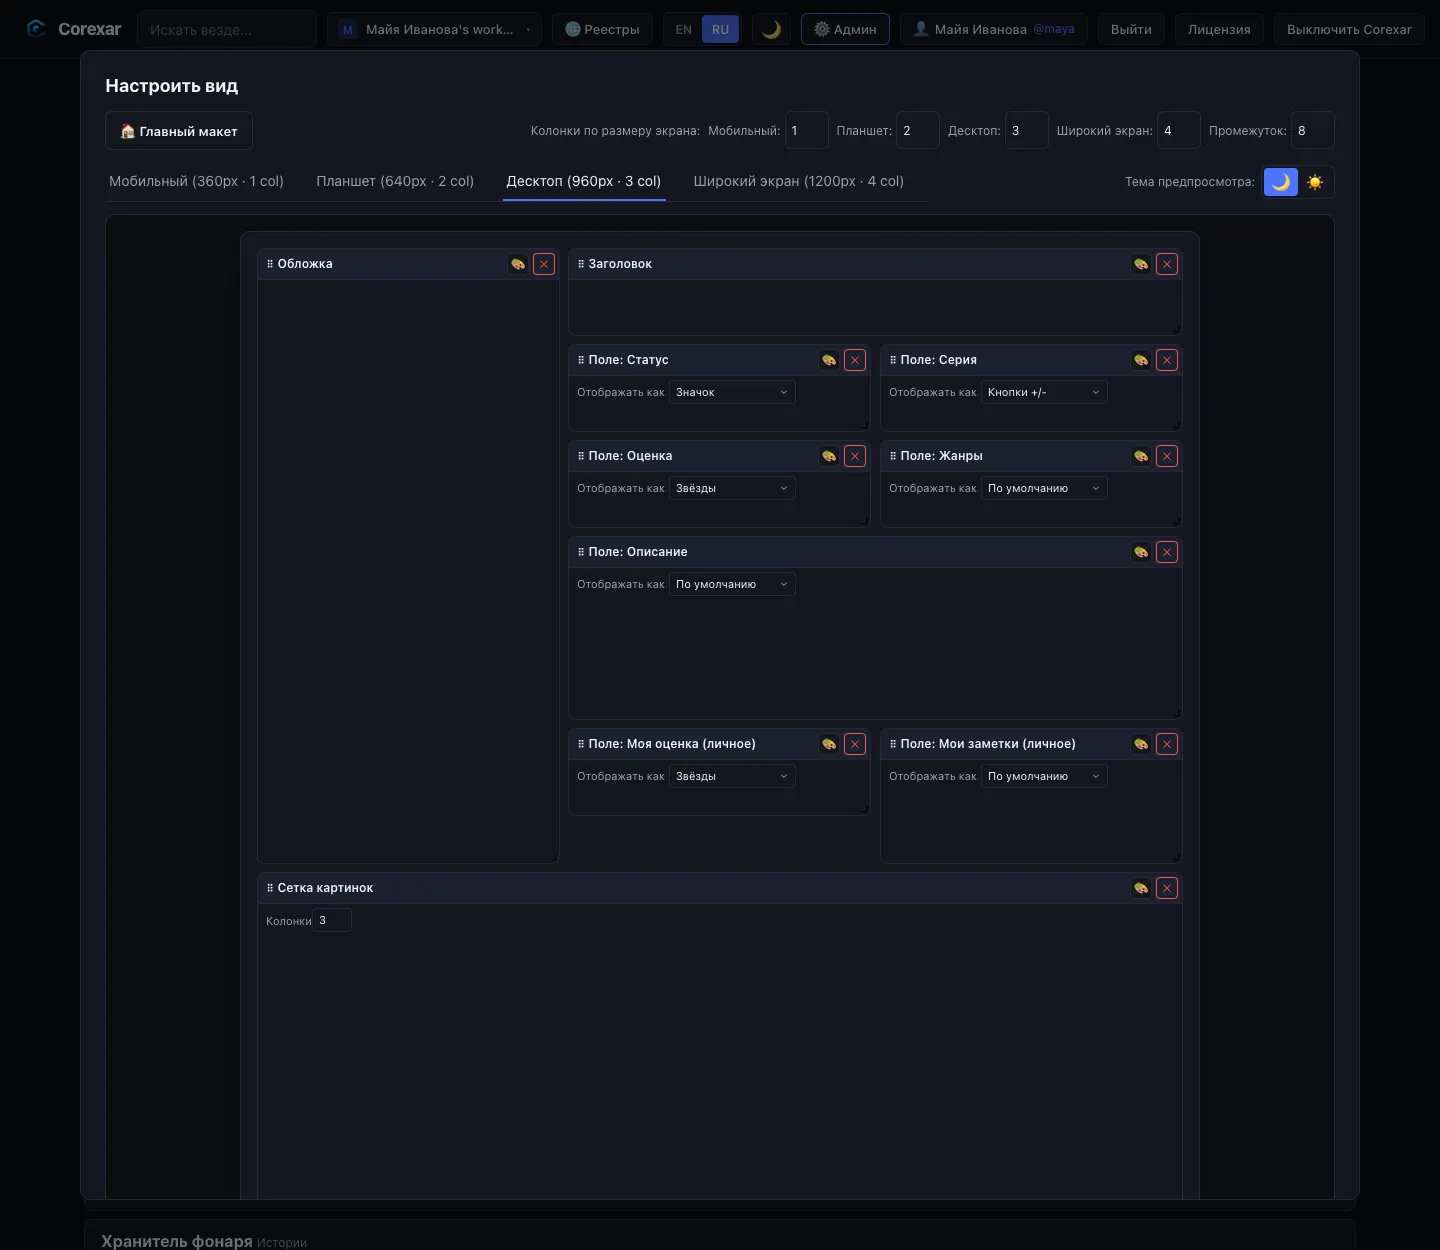Open Майя Иванова user profile
1440x1250 pixels.
pyautogui.click(x=994, y=29)
